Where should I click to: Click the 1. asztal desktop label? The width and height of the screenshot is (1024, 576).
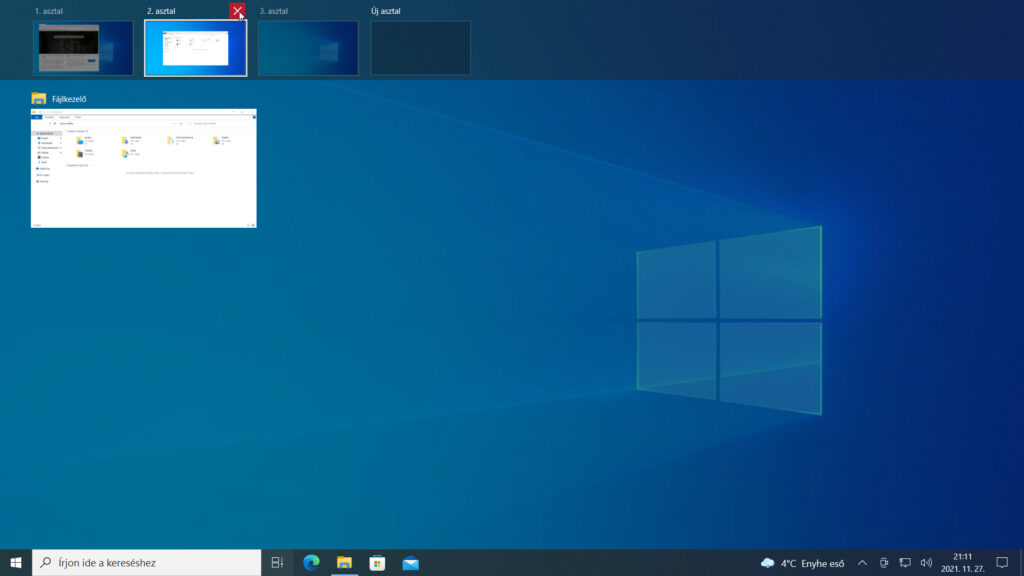(49, 11)
